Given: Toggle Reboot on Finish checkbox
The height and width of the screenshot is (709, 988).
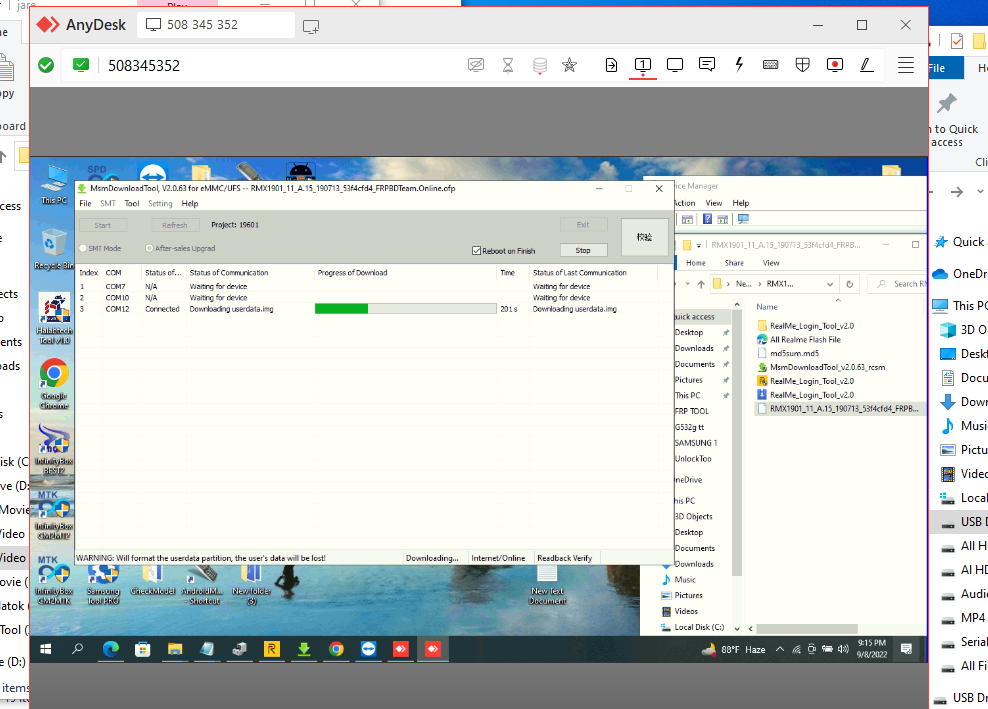Looking at the screenshot, I should pyautogui.click(x=476, y=251).
